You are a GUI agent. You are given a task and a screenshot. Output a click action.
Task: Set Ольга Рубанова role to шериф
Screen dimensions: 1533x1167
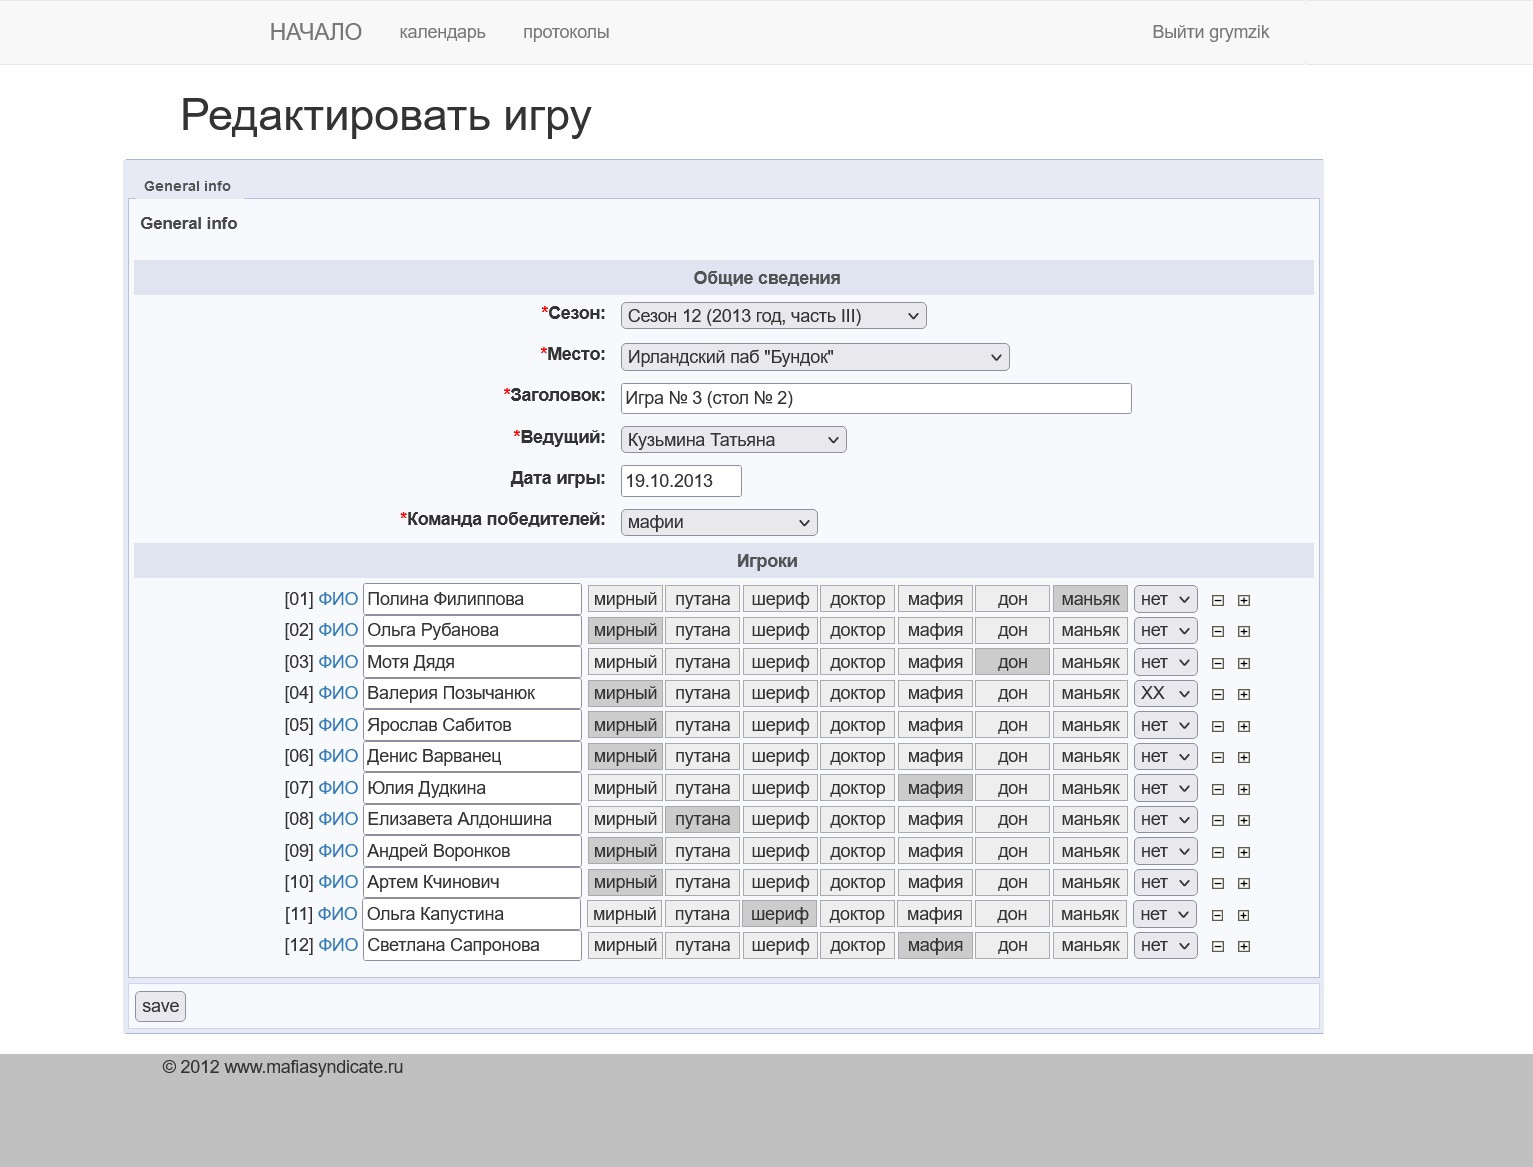click(780, 630)
